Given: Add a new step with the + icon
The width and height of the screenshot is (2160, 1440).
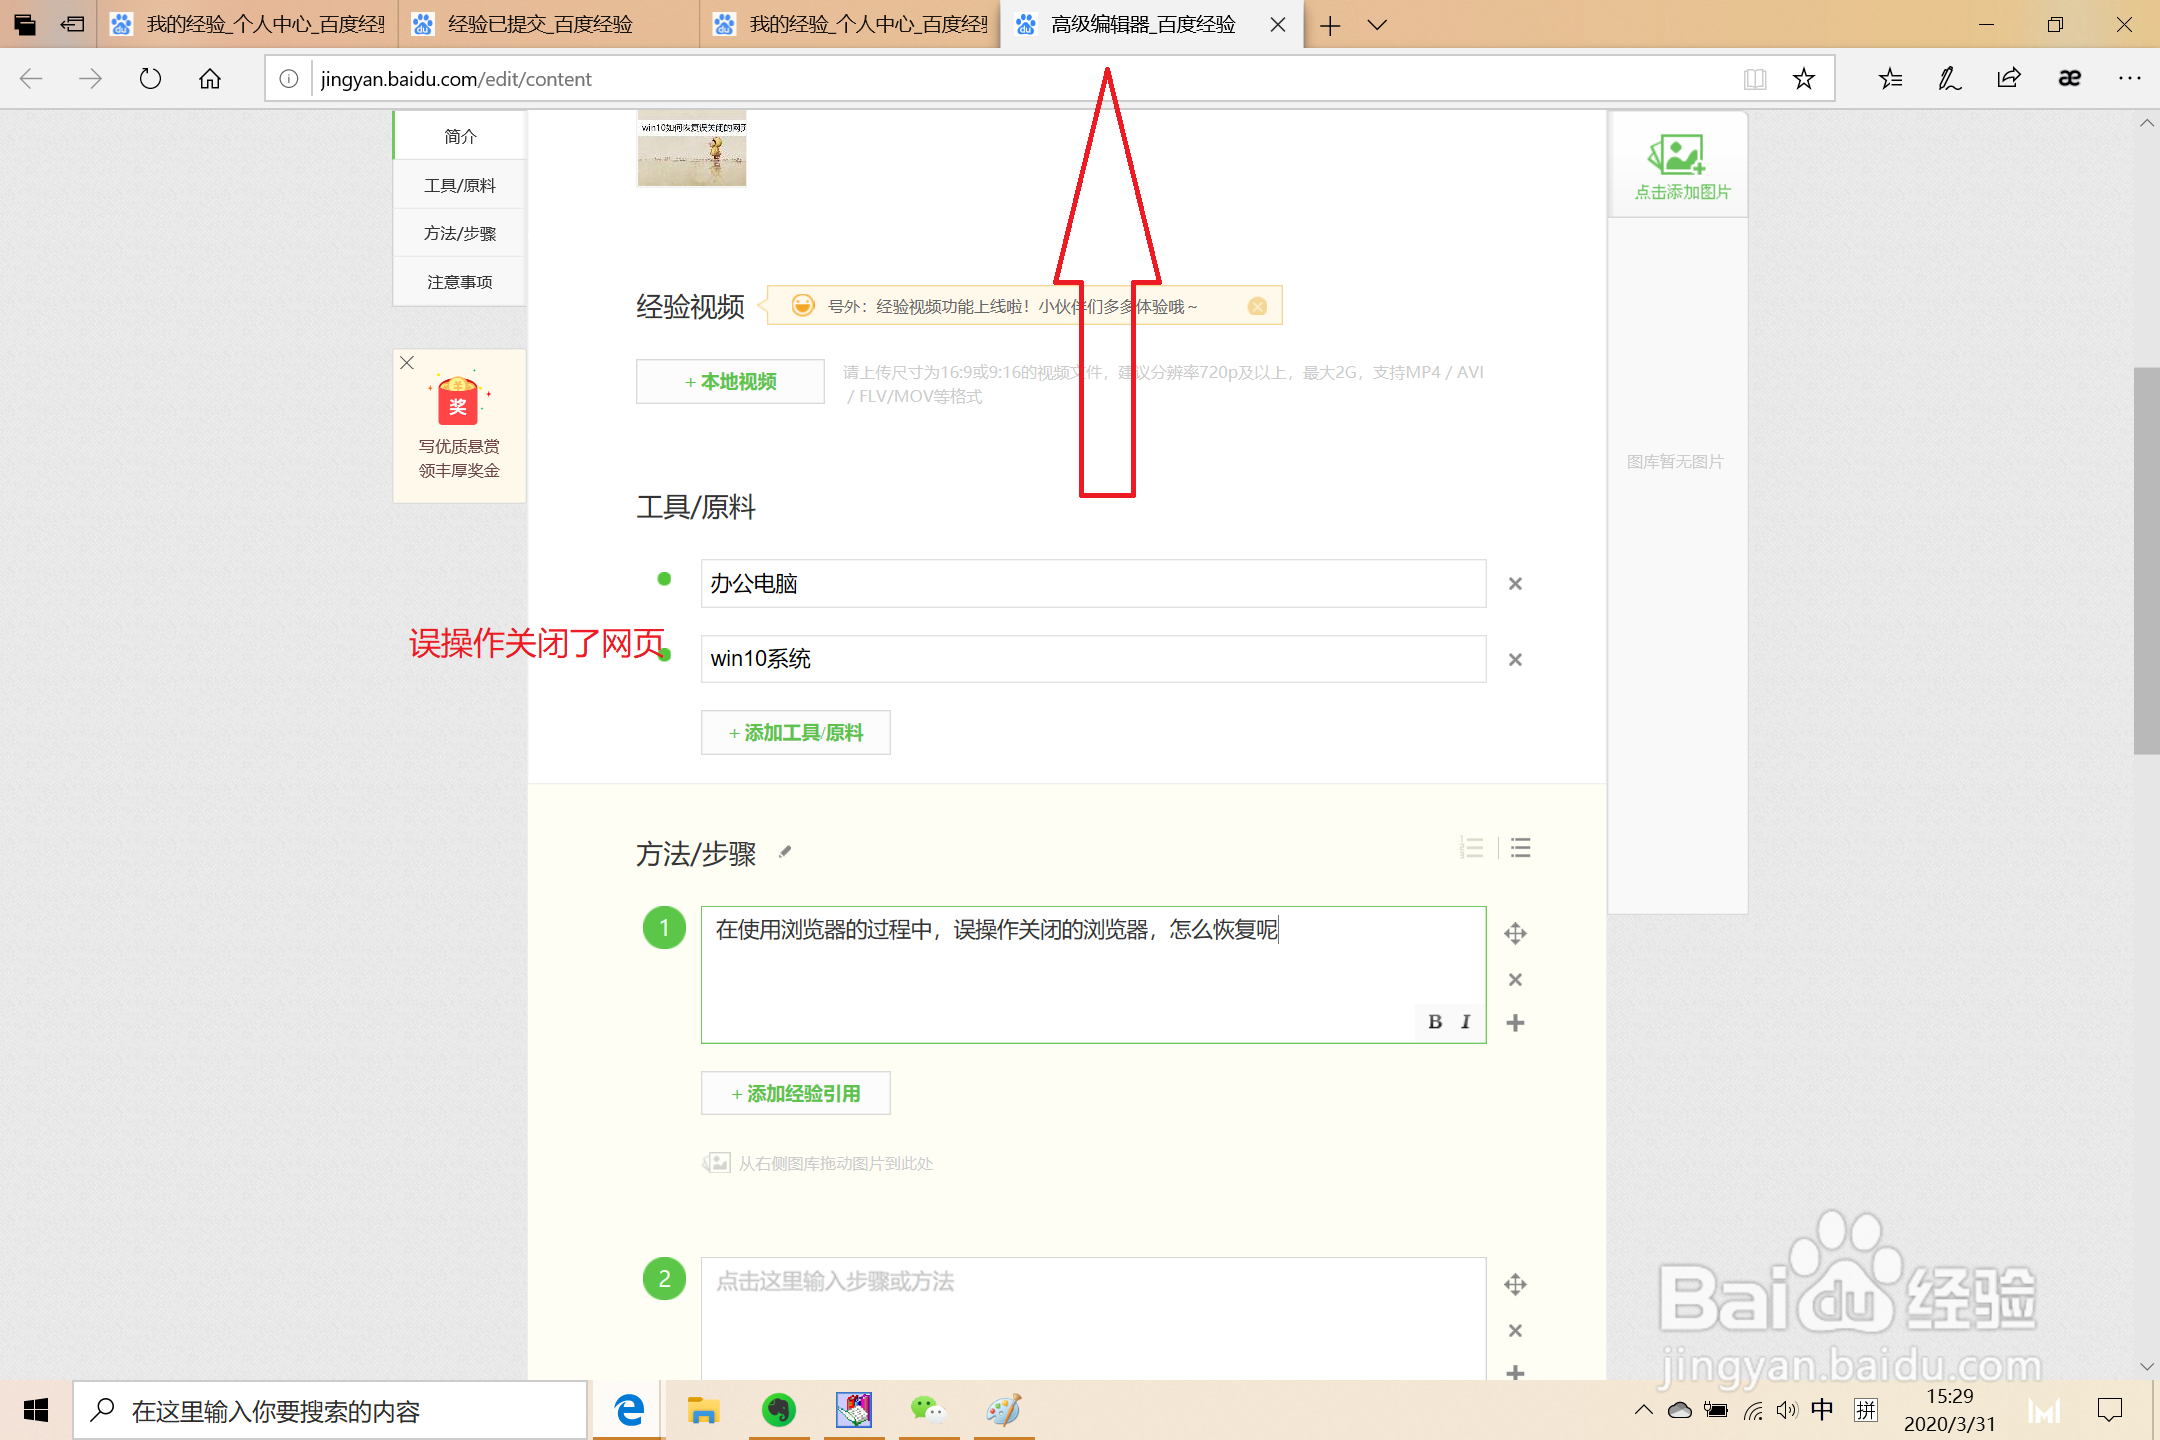Looking at the screenshot, I should [1515, 1023].
